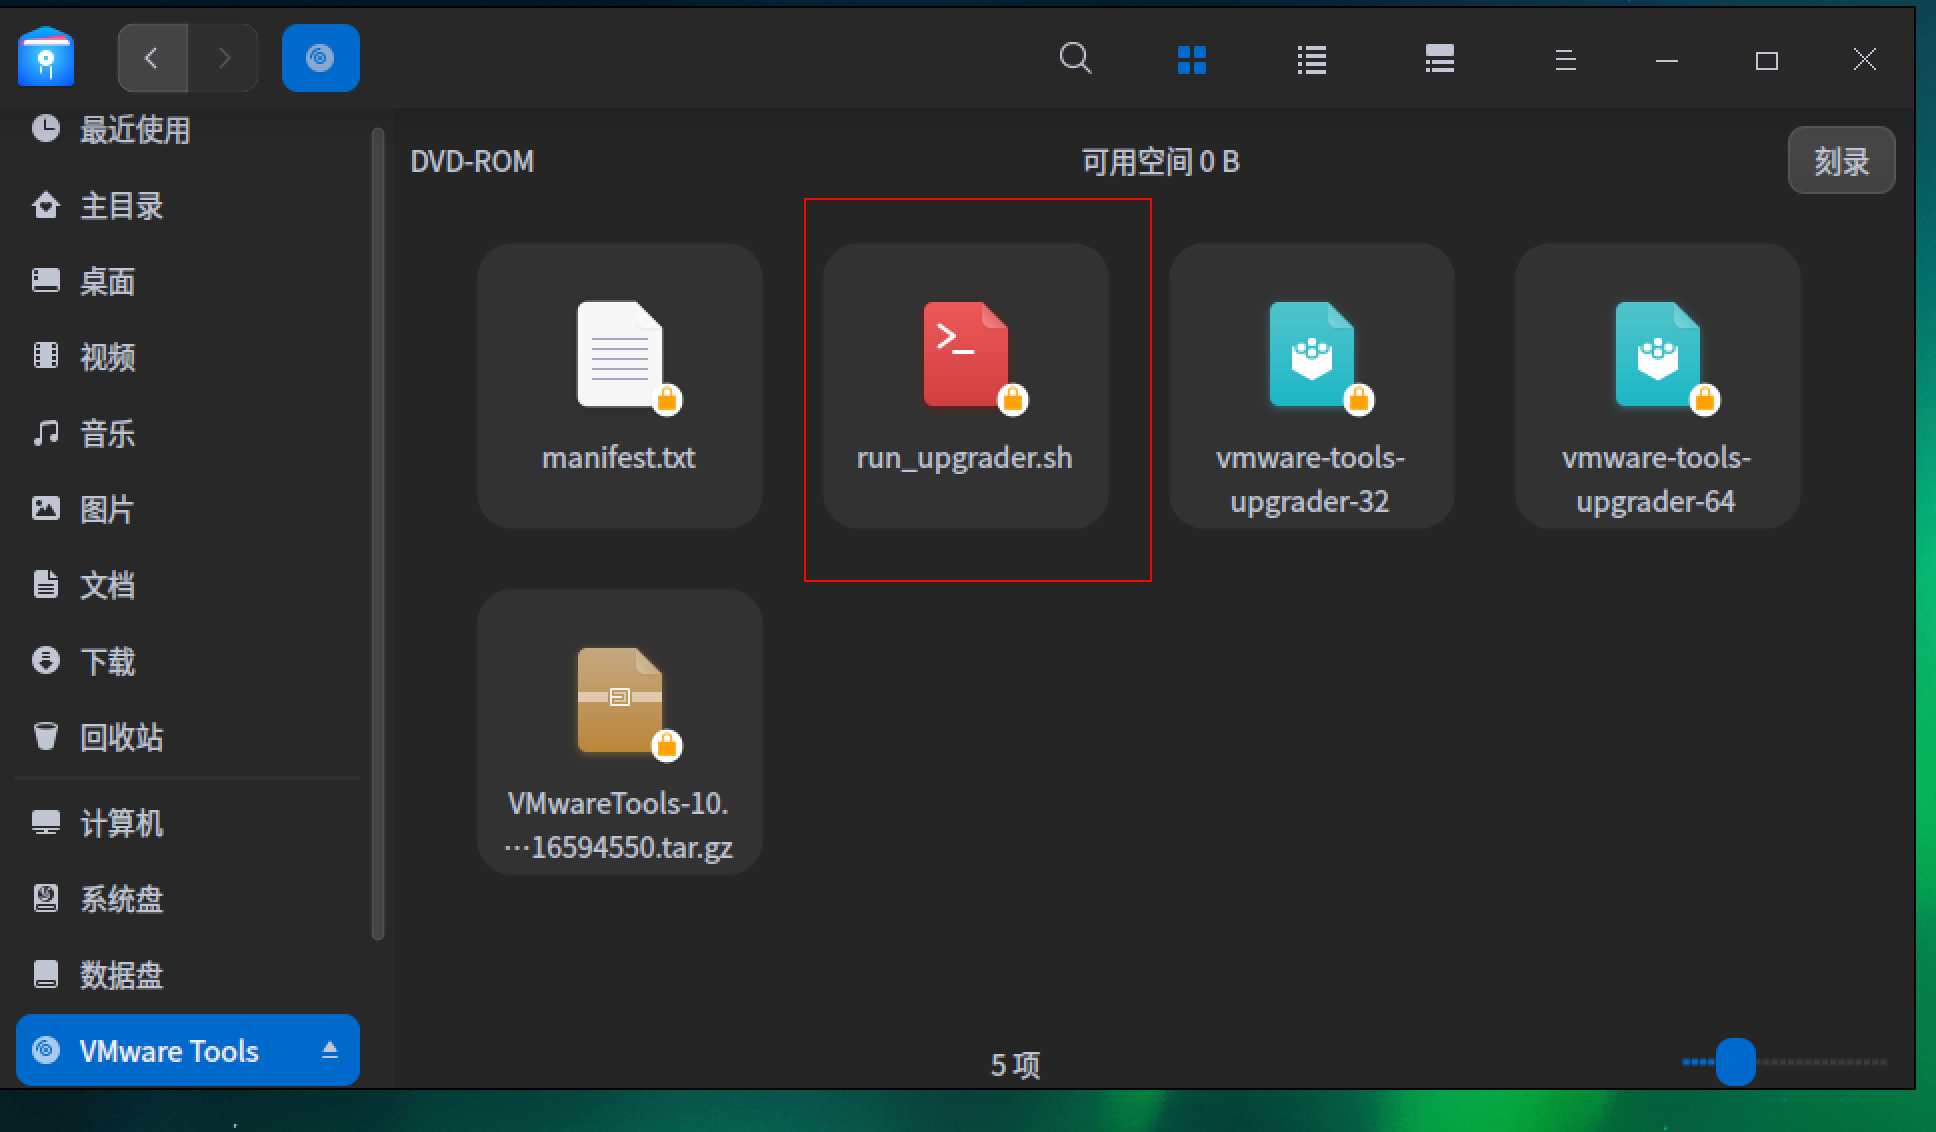This screenshot has height=1132, width=1936.
Task: Select VMwareTools tar.gz archive
Action: click(620, 732)
